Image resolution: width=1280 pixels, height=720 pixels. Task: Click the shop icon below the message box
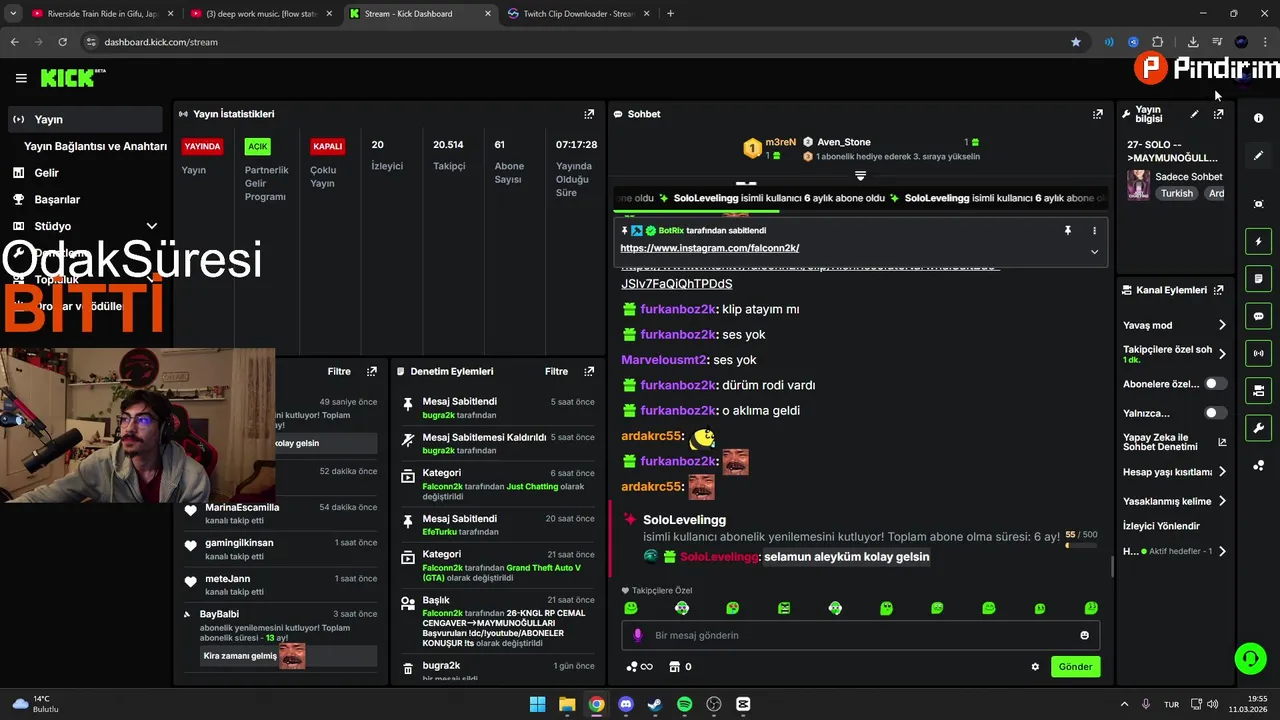point(675,667)
